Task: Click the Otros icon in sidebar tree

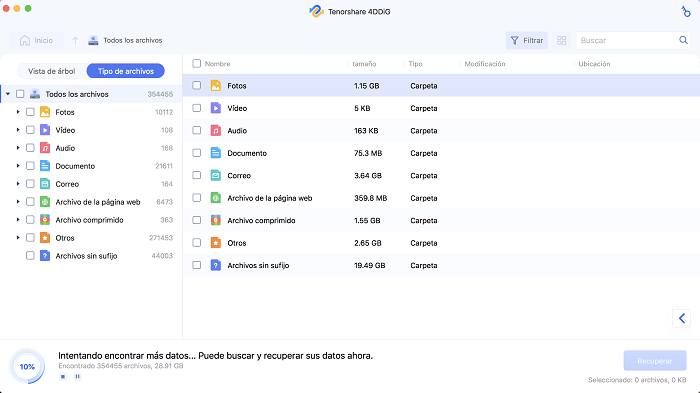Action: coord(45,238)
